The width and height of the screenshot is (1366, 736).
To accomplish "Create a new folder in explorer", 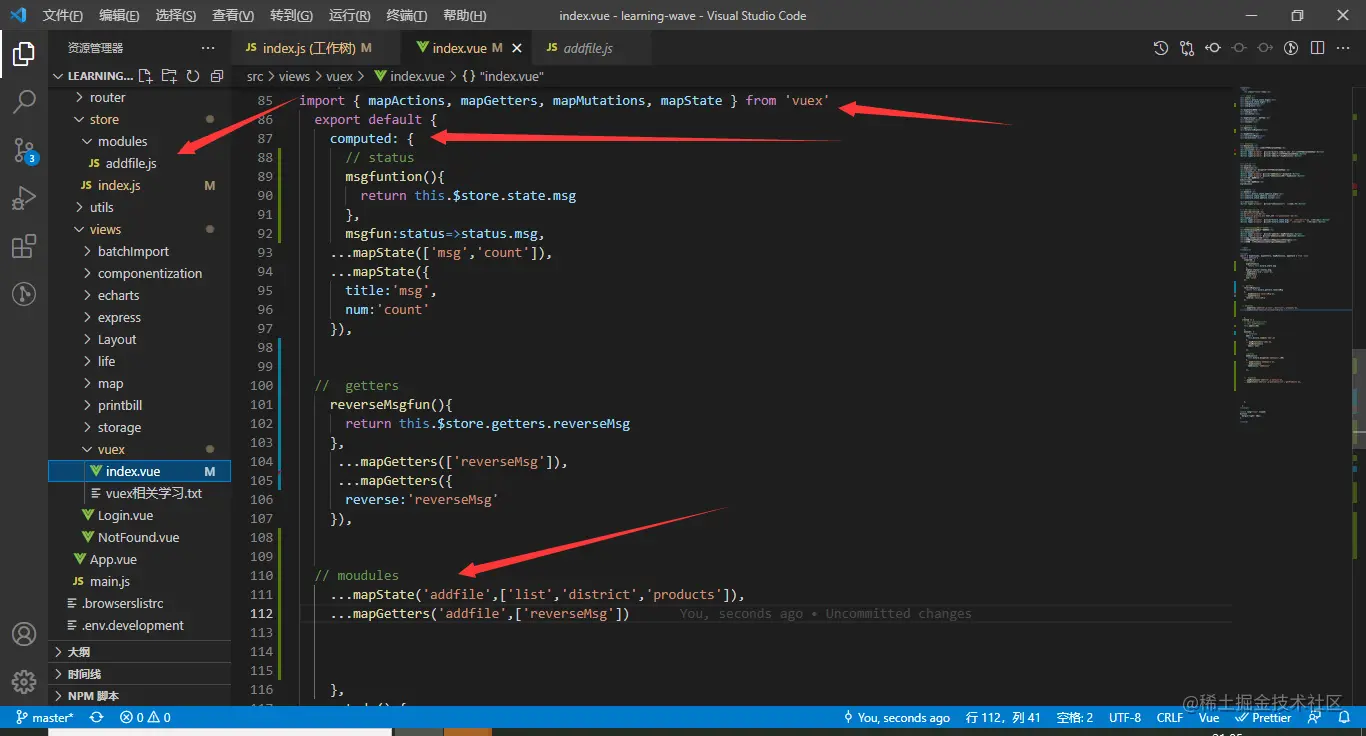I will pos(169,76).
